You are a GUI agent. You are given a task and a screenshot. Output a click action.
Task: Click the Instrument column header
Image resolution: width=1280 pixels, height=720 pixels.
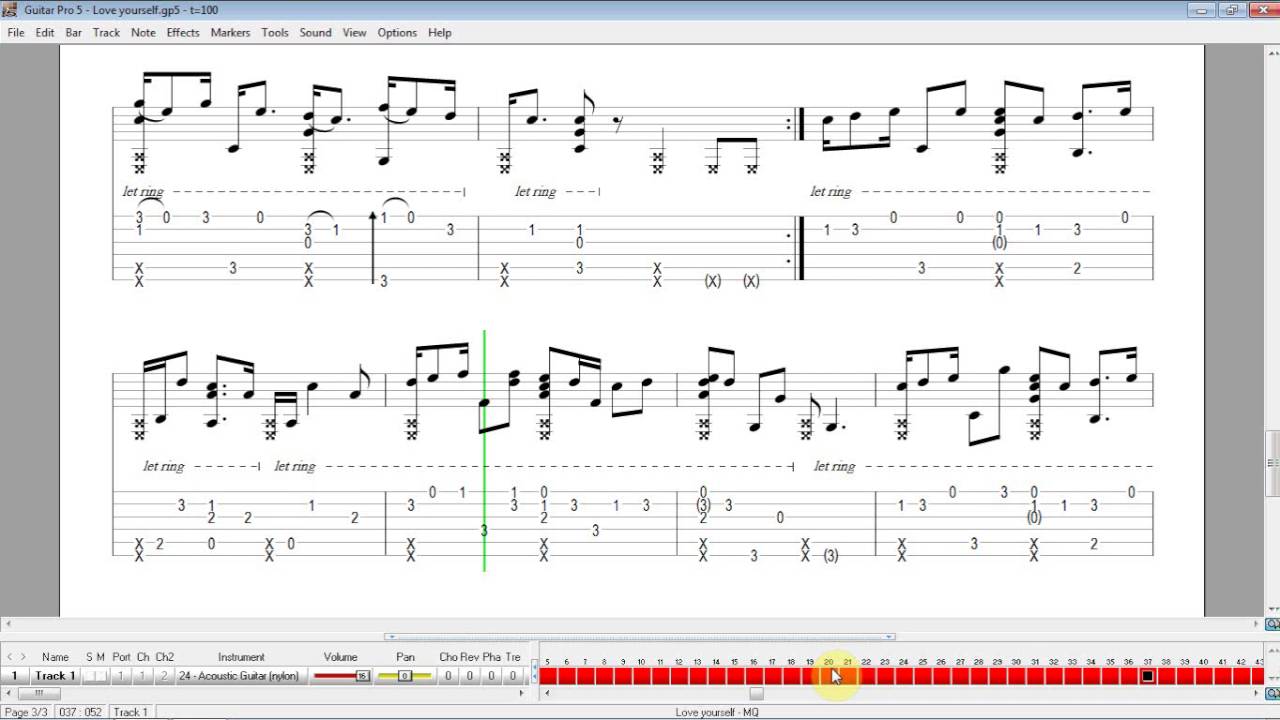[x=241, y=657]
